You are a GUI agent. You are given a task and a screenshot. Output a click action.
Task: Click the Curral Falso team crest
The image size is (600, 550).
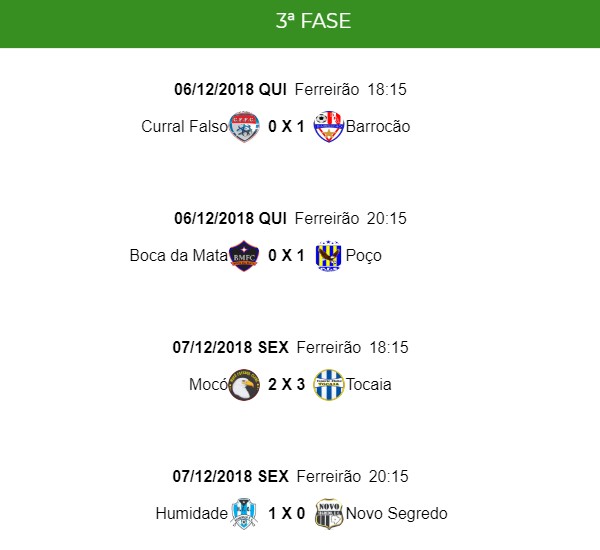(x=244, y=126)
